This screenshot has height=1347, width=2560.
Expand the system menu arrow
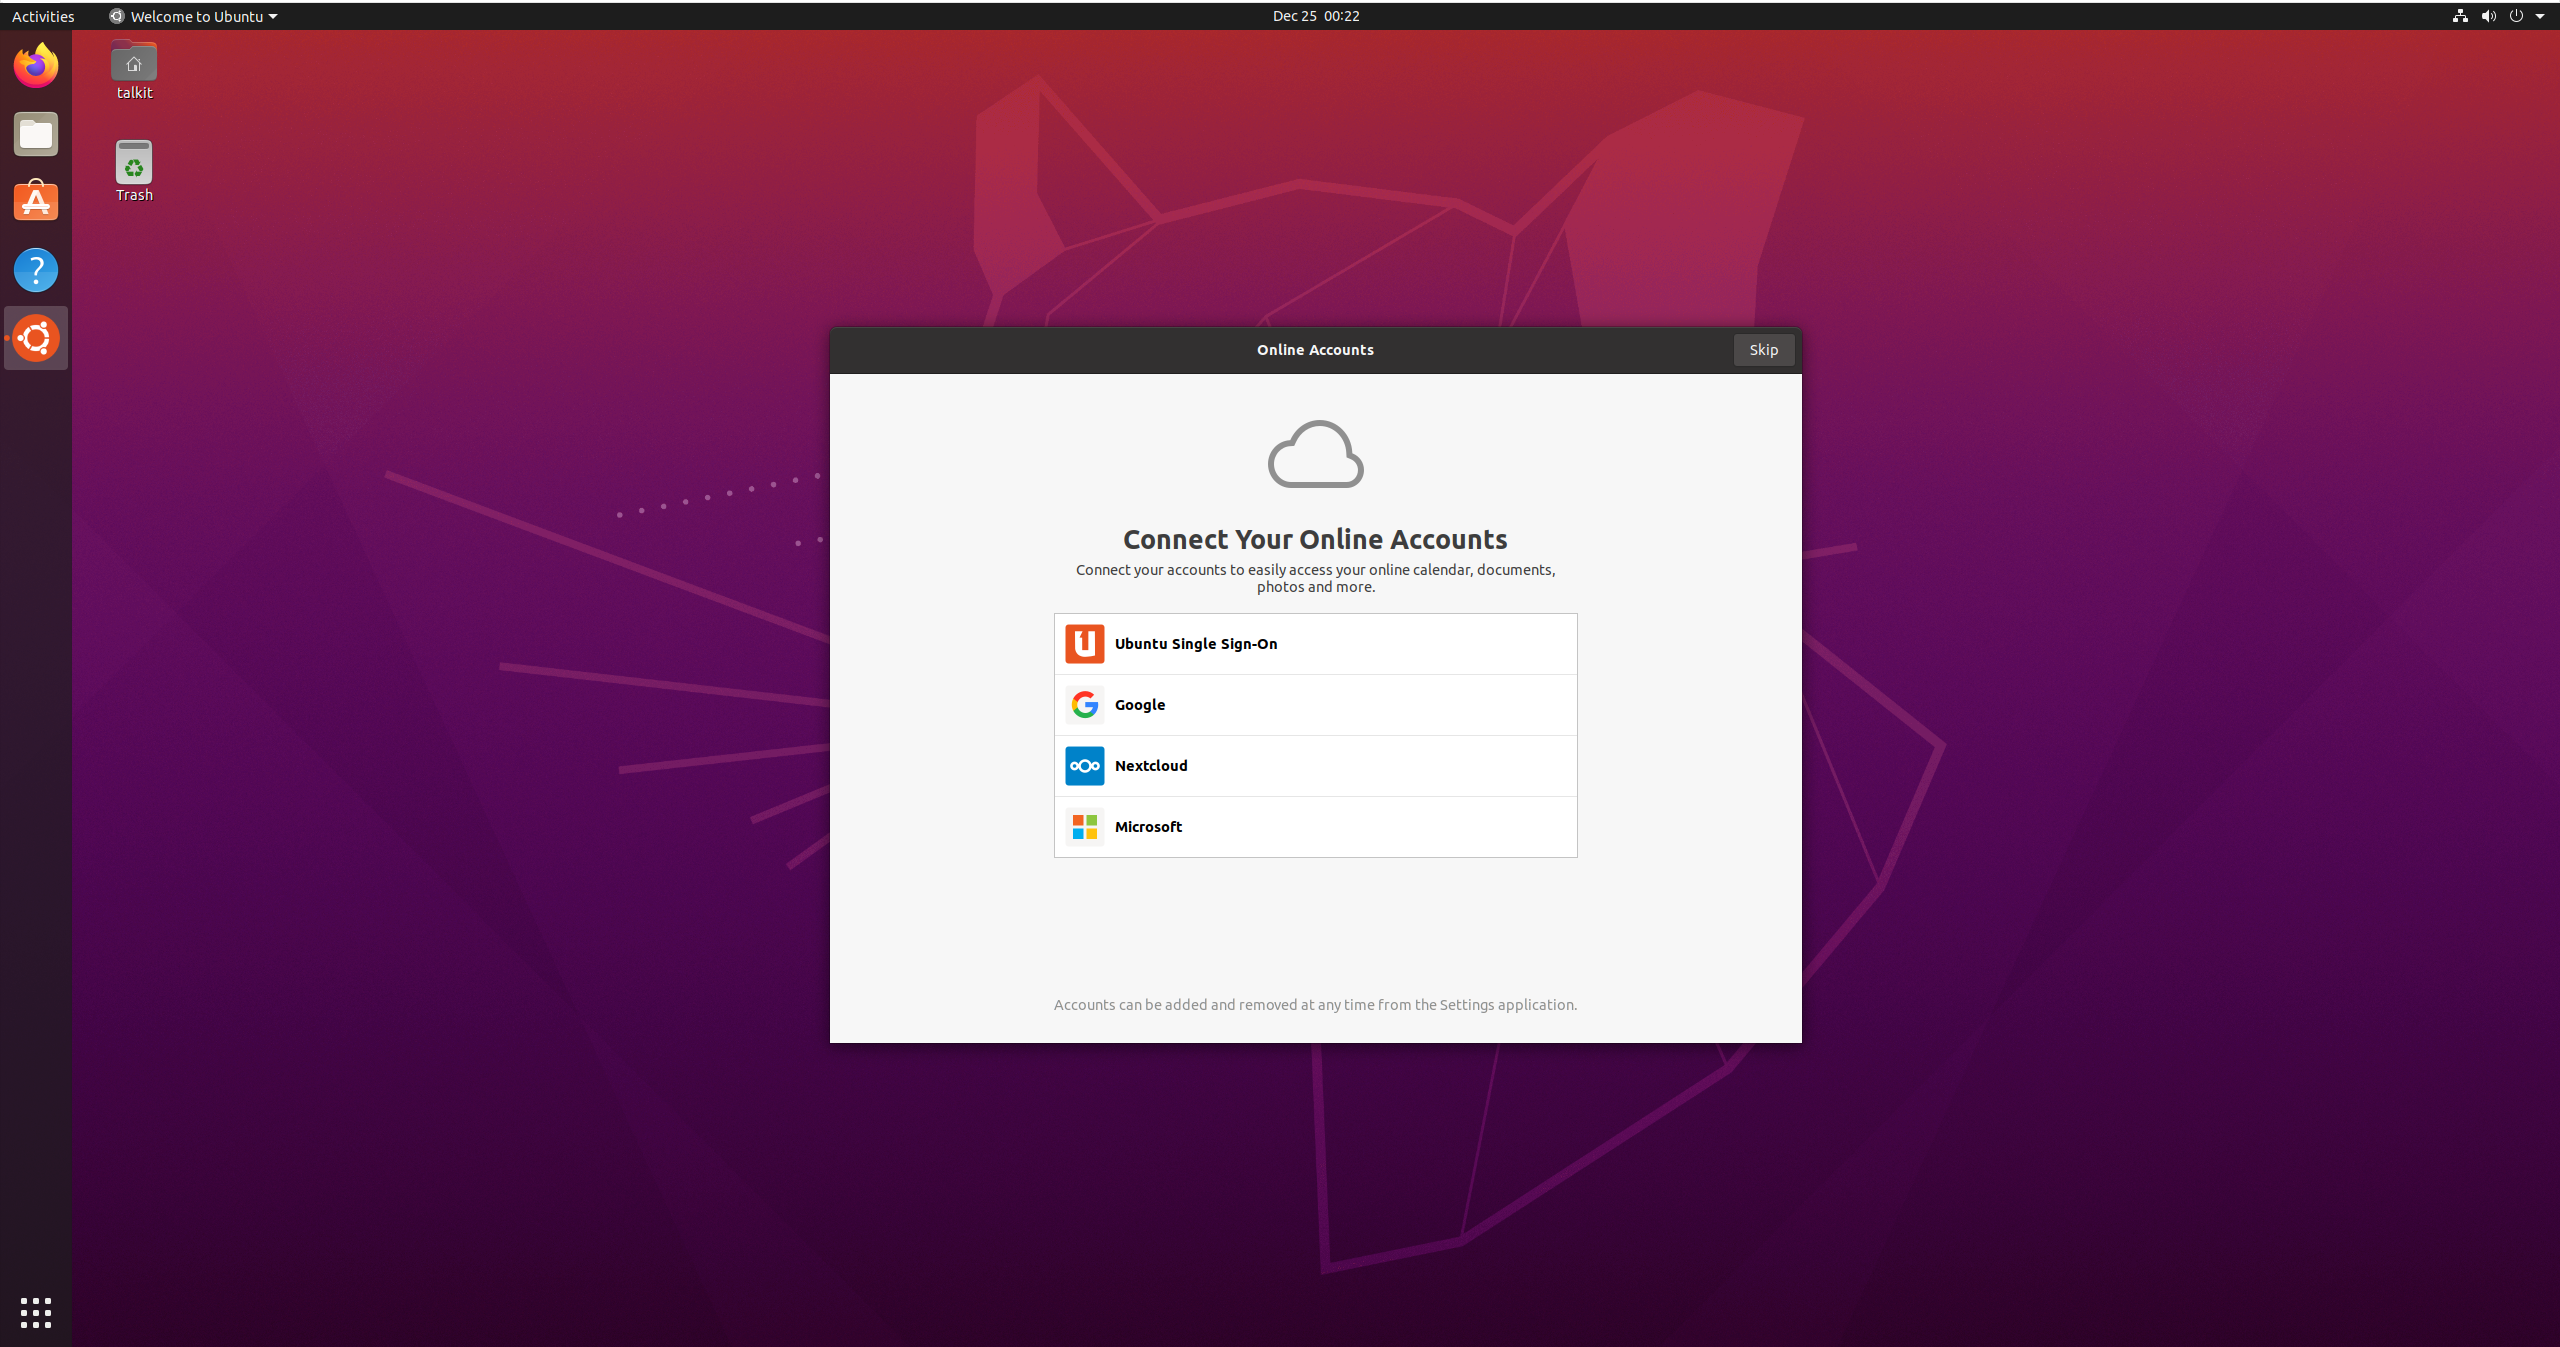coord(2540,16)
